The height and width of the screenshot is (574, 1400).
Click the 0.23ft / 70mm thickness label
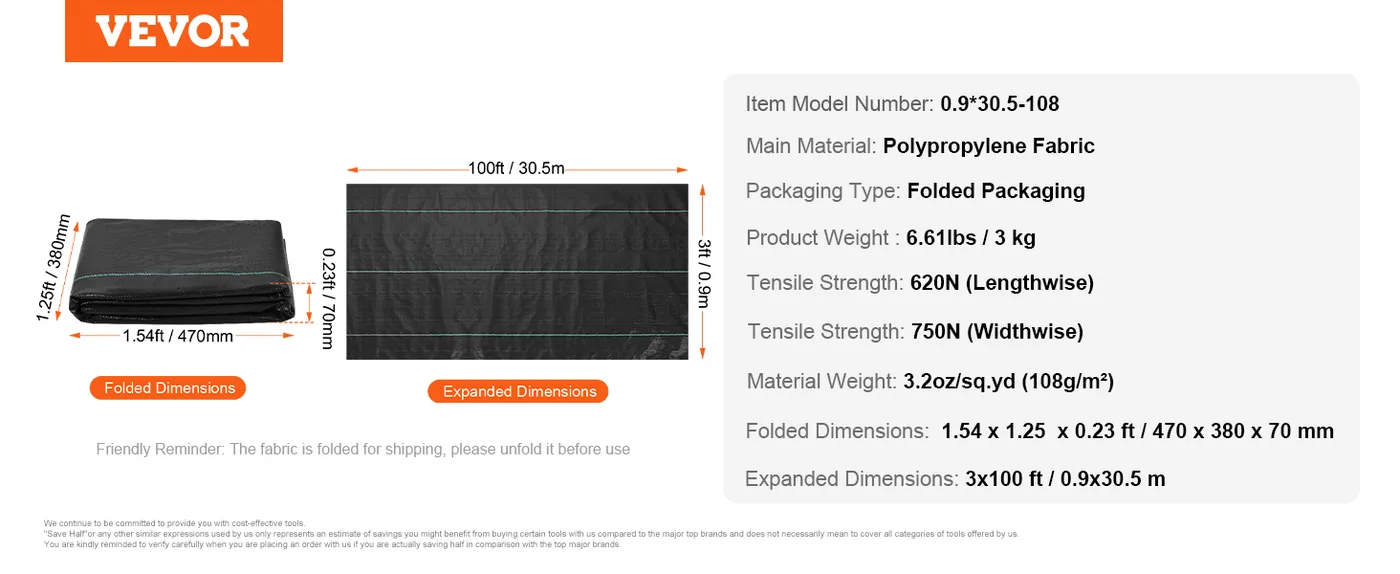[328, 298]
